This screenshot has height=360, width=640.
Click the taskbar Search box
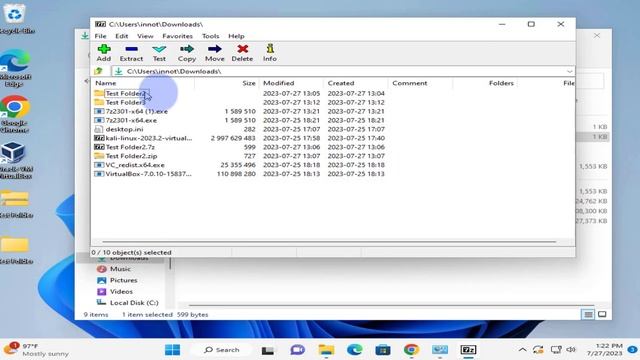[x=222, y=350]
